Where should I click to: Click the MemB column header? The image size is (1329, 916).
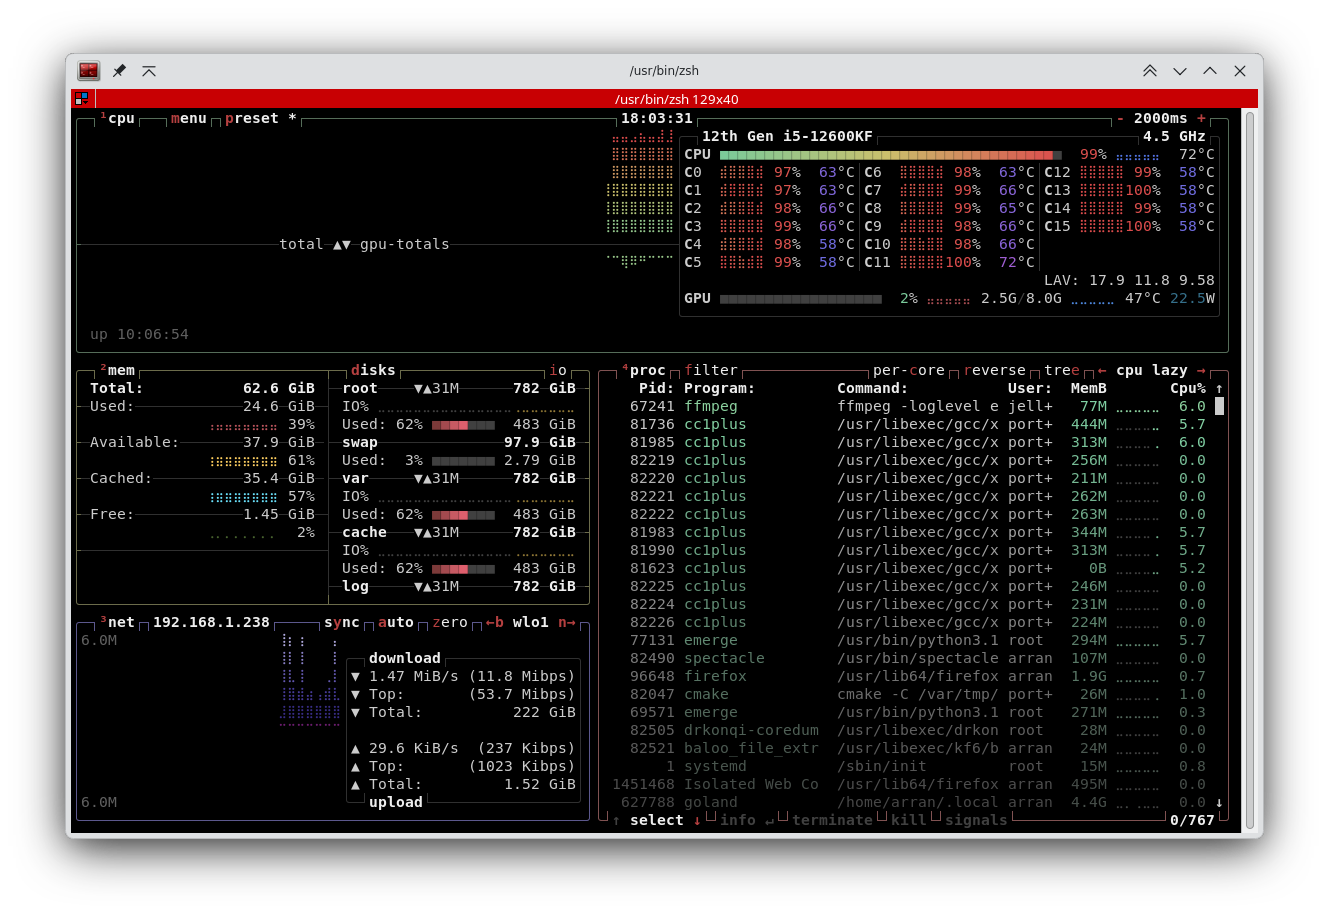pos(1089,388)
